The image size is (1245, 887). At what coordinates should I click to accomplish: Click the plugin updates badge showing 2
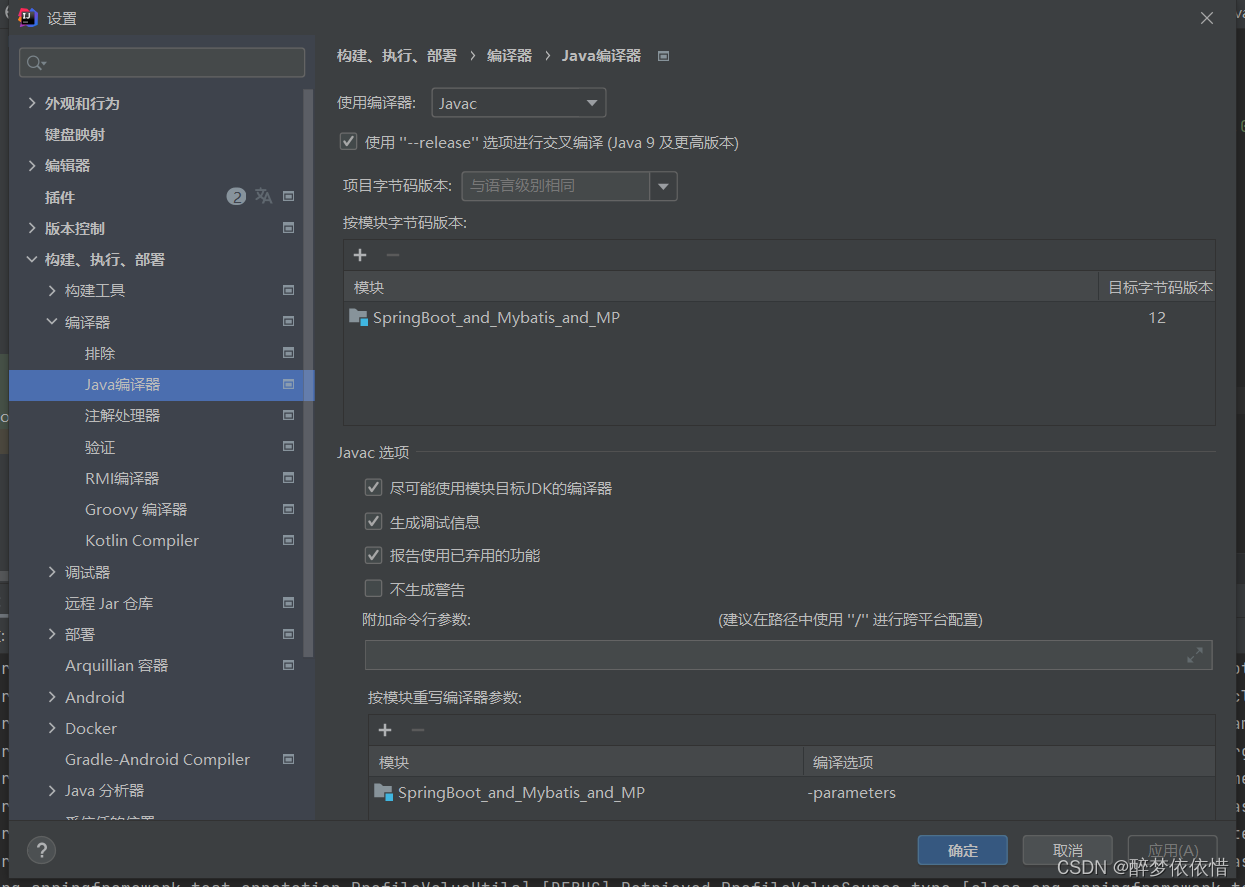(236, 196)
